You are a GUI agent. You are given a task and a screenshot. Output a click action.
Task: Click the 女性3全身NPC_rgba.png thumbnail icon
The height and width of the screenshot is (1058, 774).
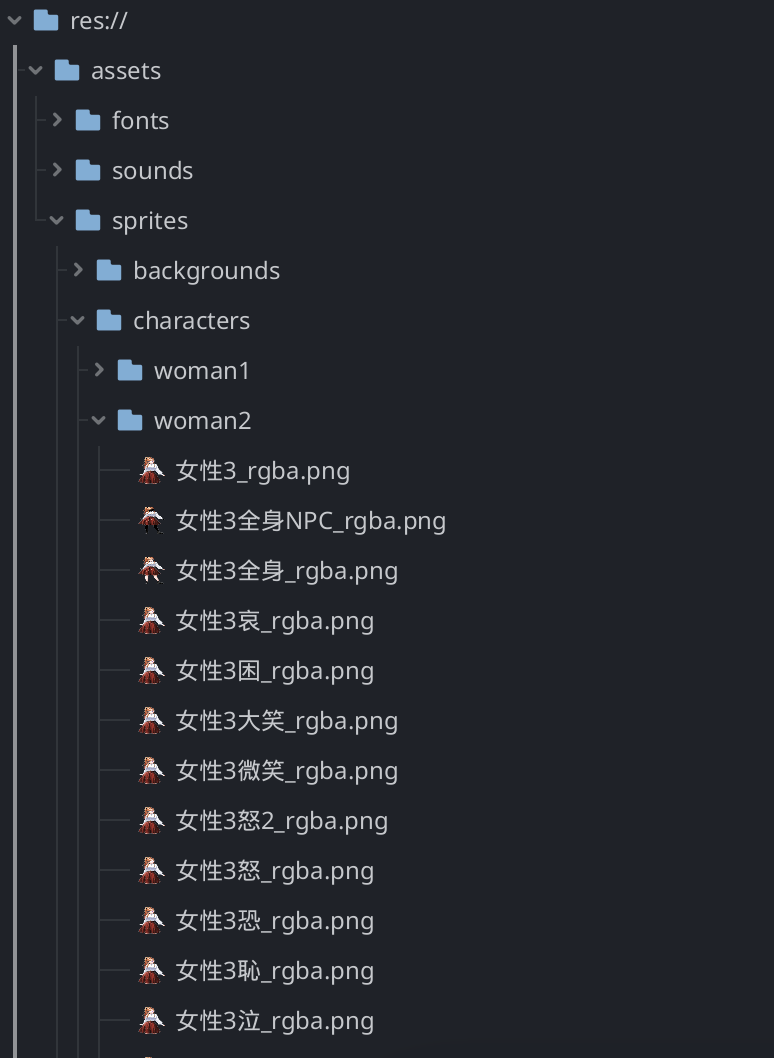pyautogui.click(x=151, y=520)
